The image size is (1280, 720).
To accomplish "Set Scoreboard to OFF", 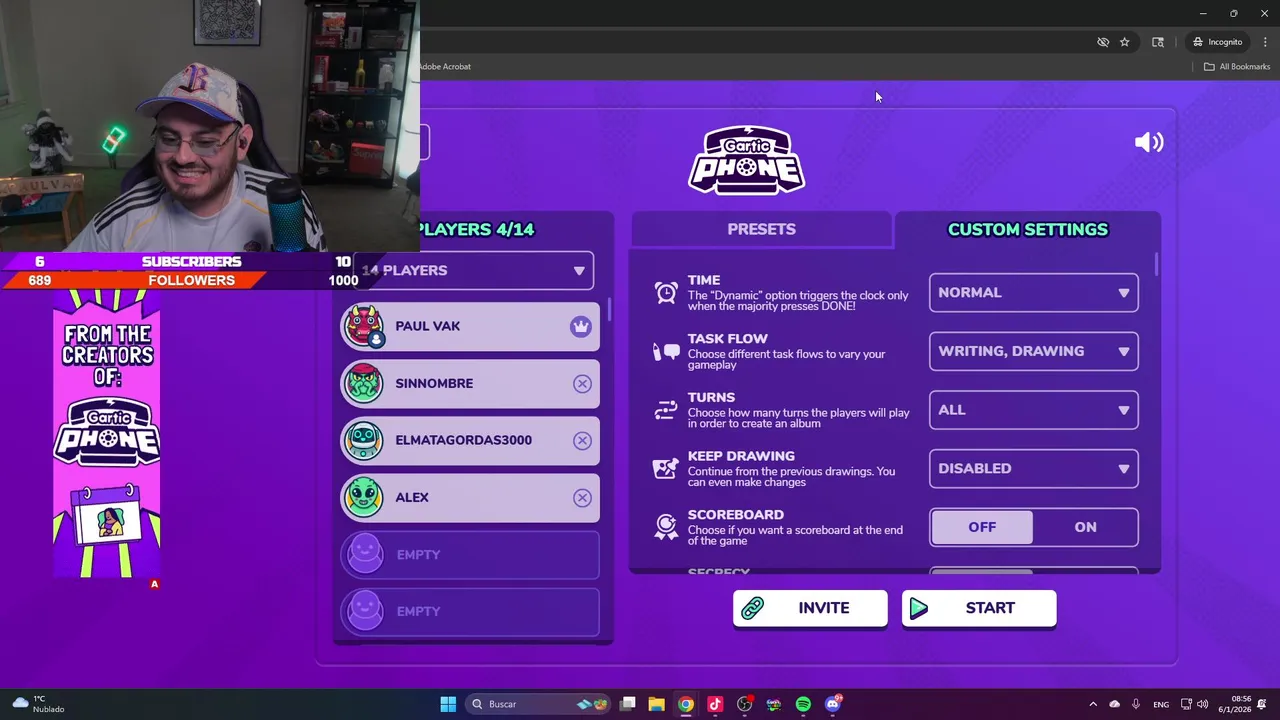I will pos(982,527).
